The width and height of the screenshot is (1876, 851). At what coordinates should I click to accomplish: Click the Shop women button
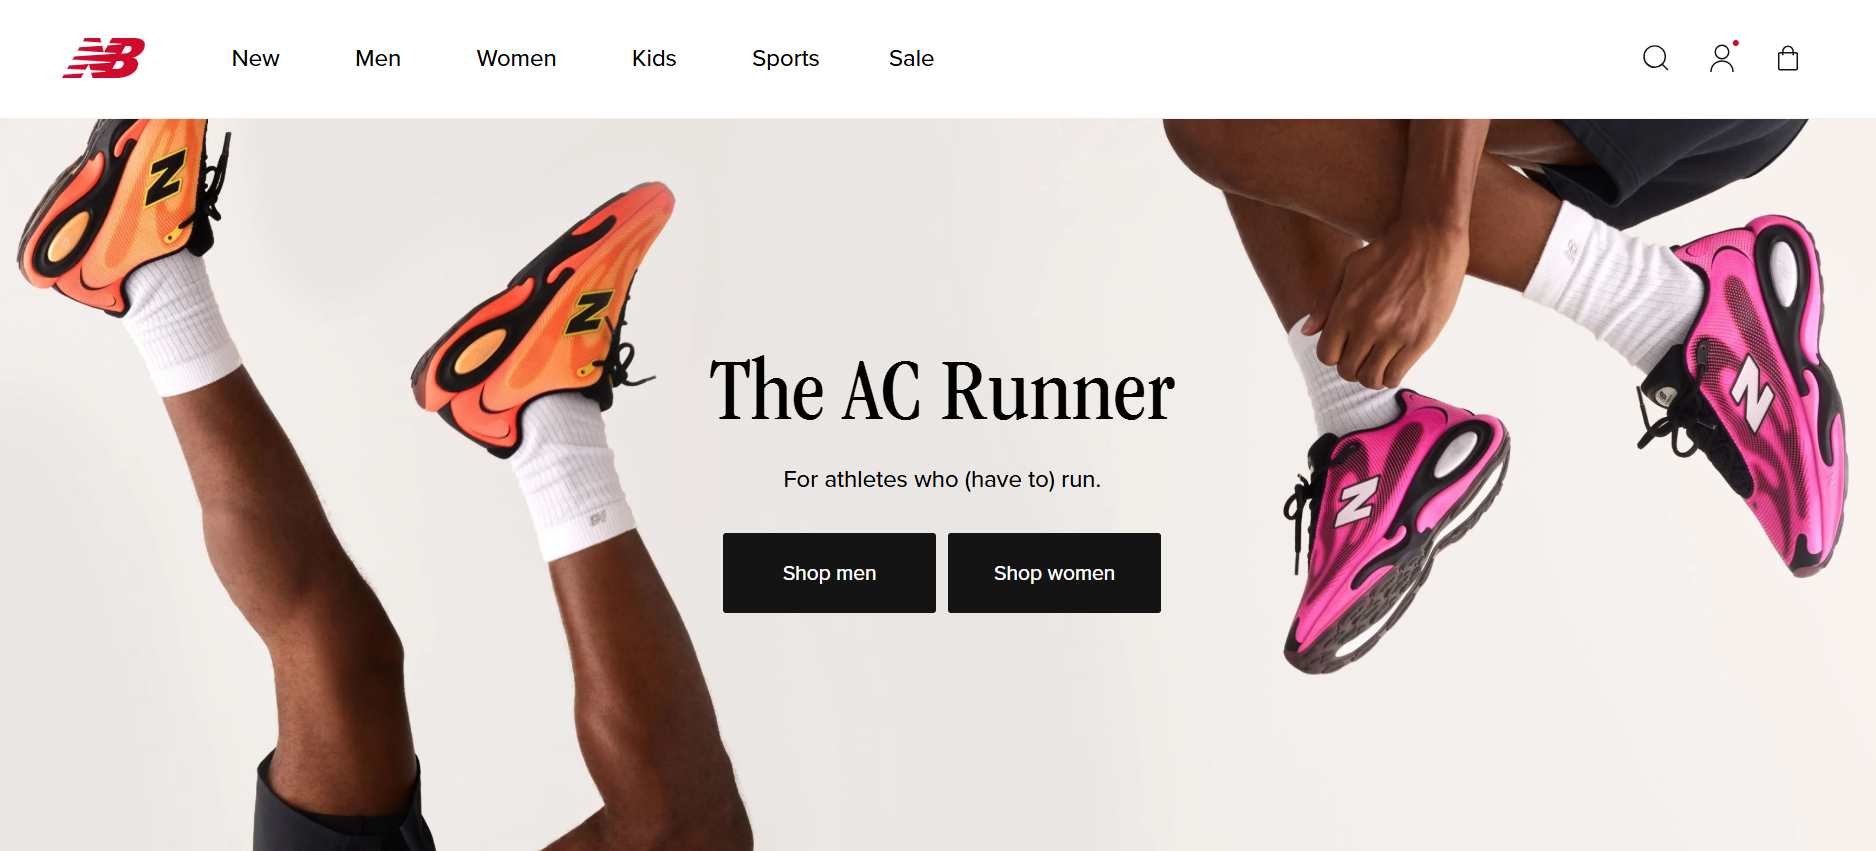tap(1054, 573)
